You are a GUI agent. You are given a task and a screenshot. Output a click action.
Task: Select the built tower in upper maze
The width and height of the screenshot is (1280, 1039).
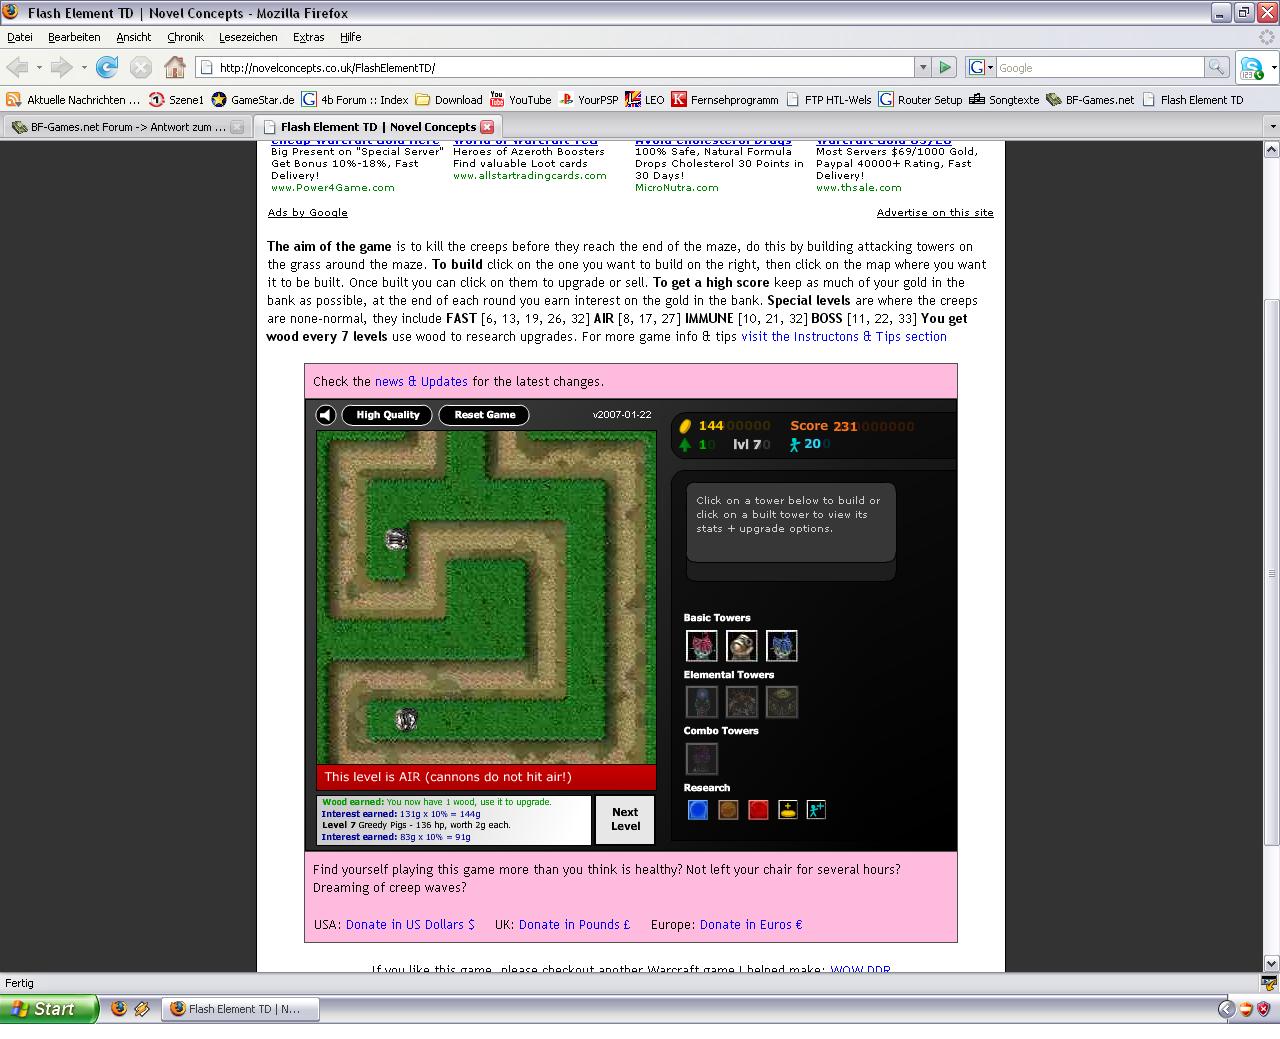click(396, 540)
